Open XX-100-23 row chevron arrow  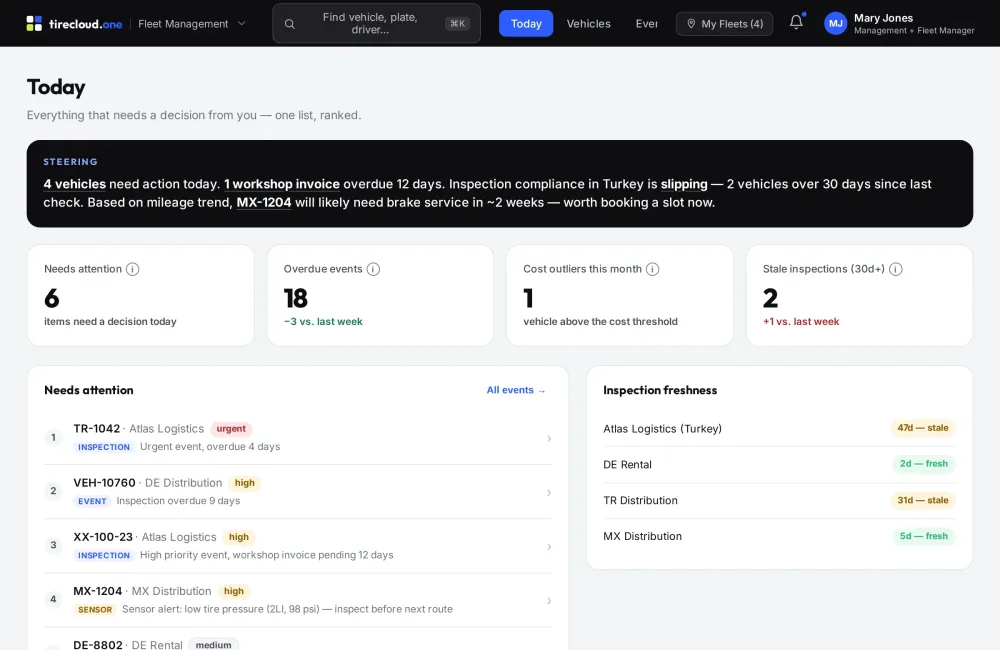[x=549, y=547]
